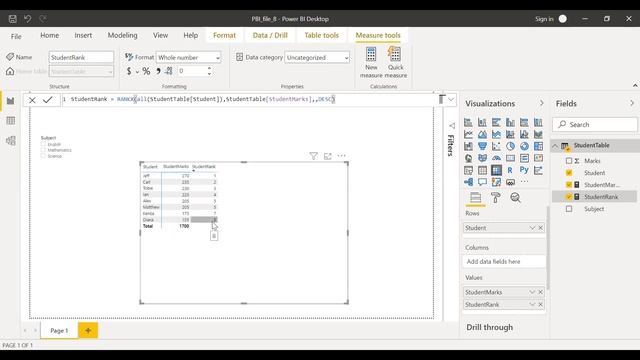Open More options on the visual header
This screenshot has width=640, height=360.
pyautogui.click(x=342, y=156)
